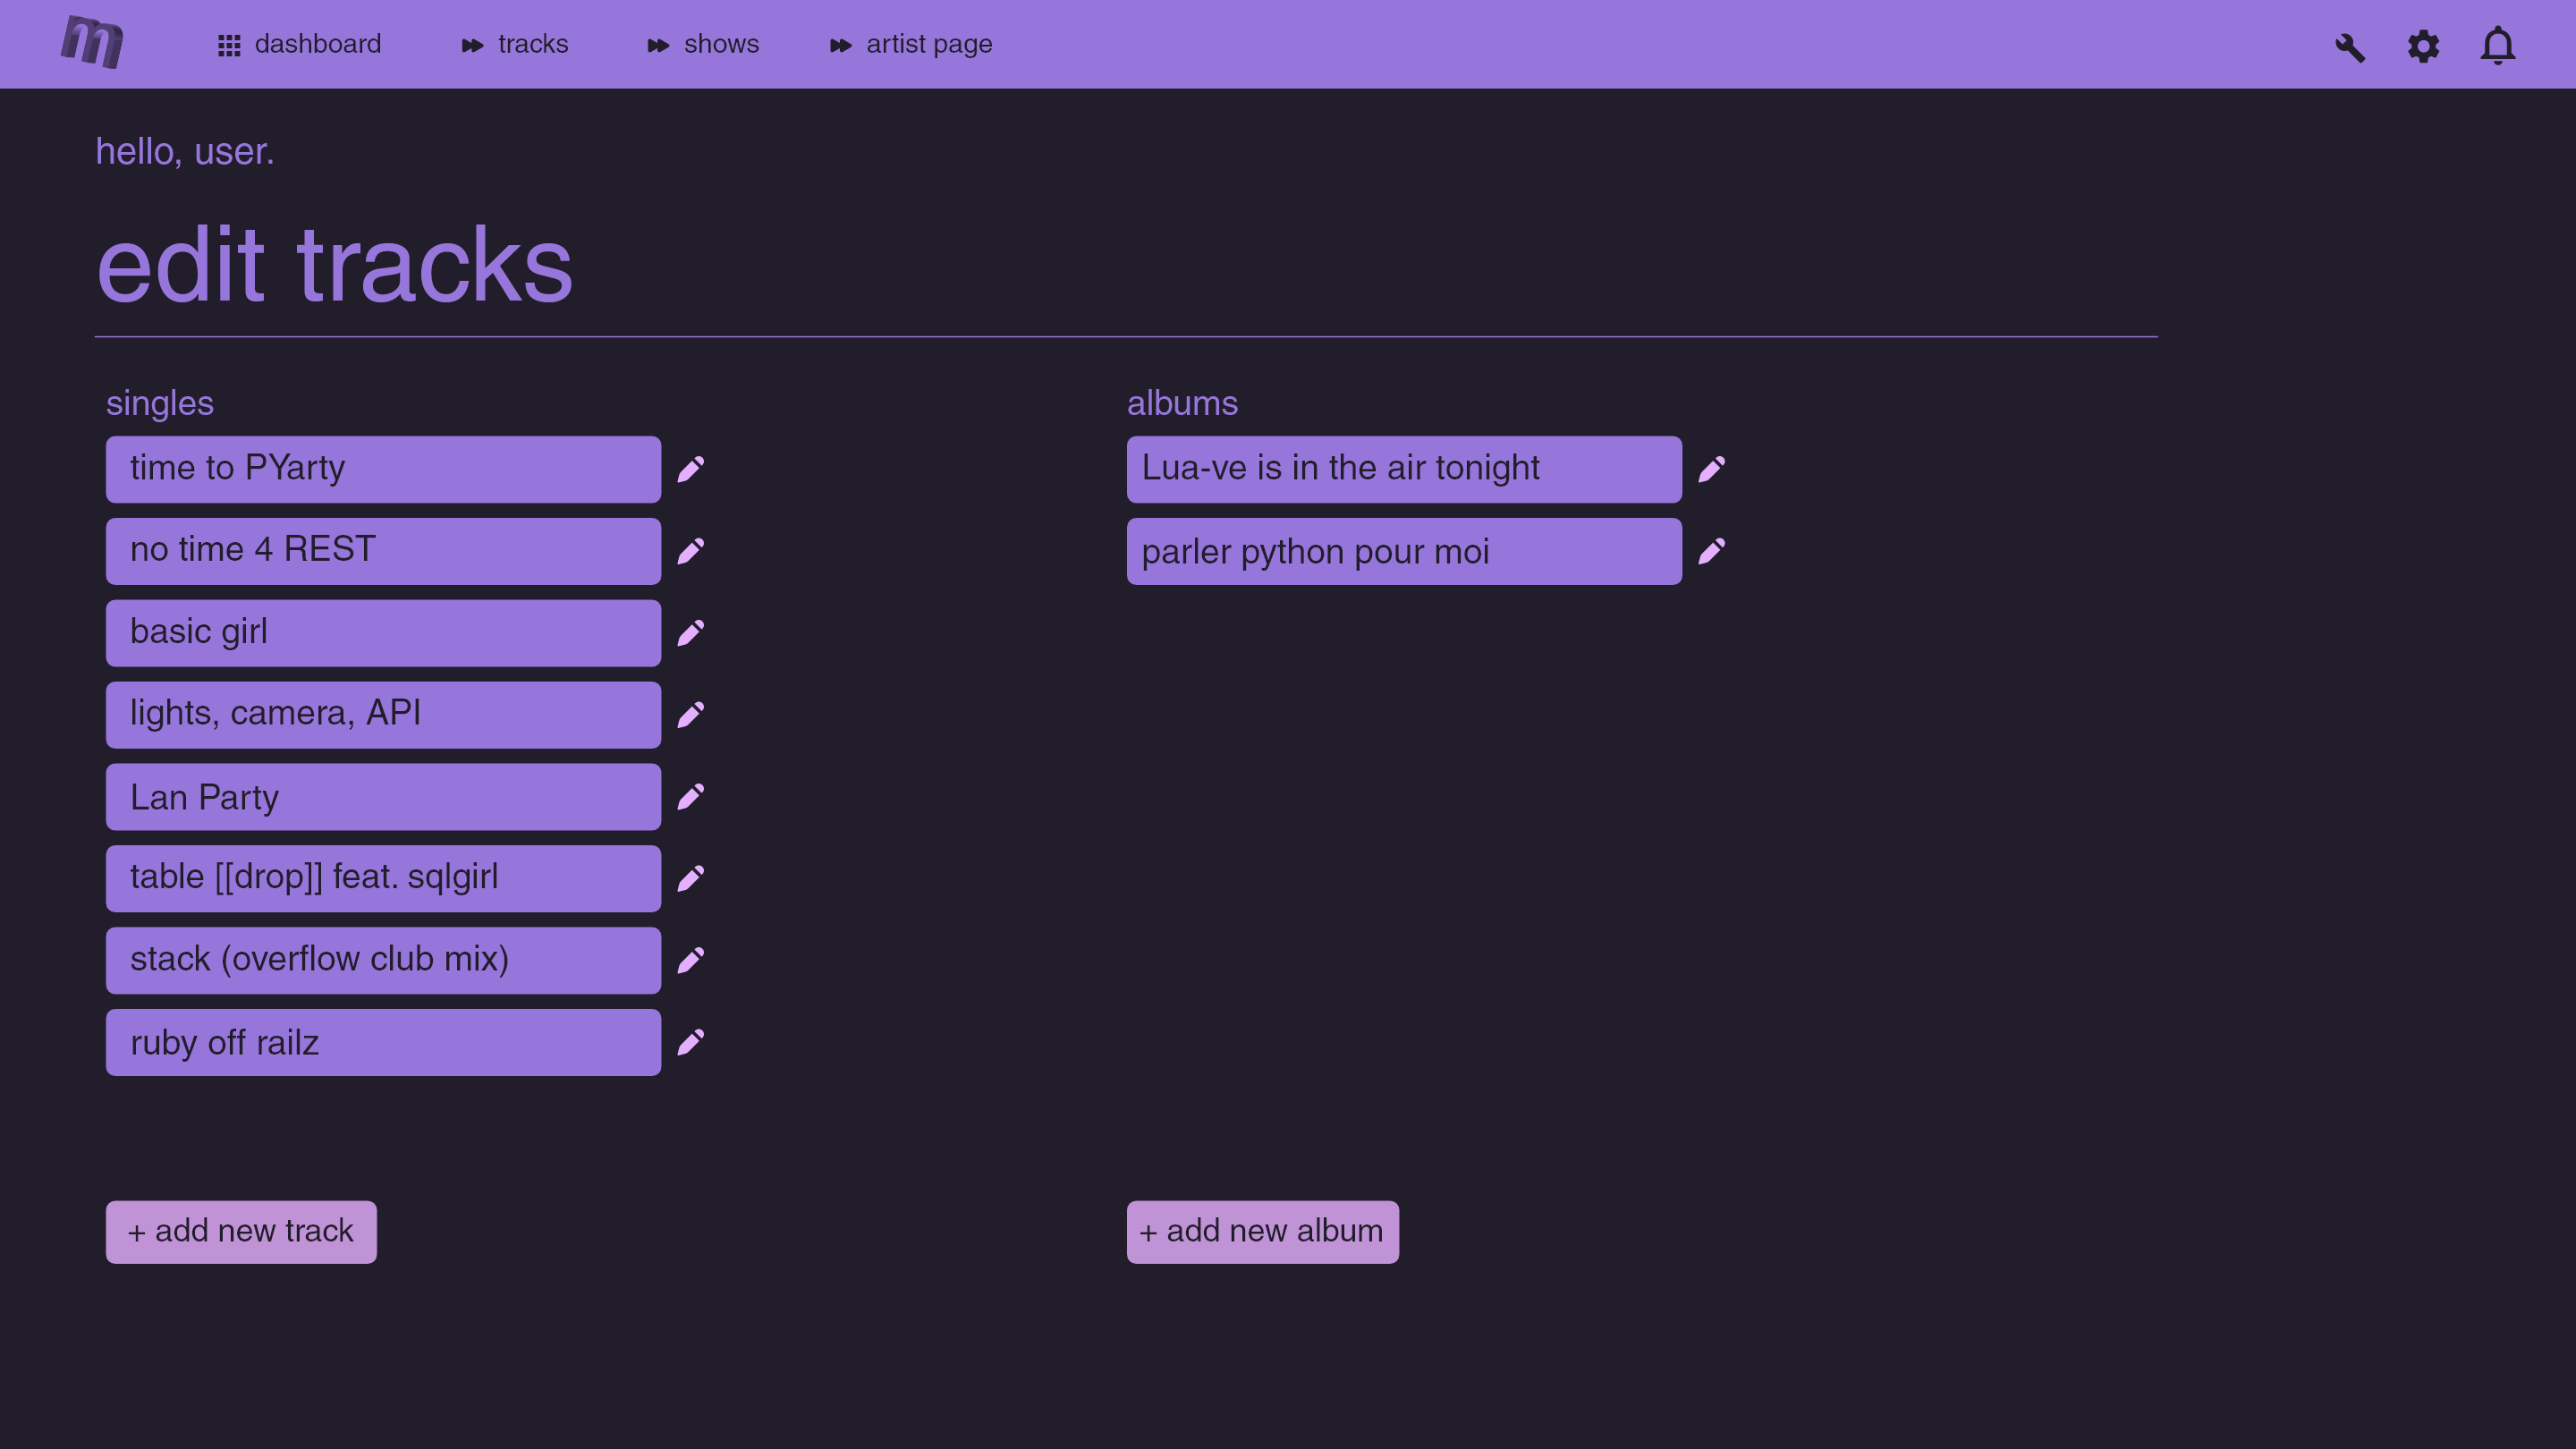
Task: Open settings gear in top bar
Action: (x=2423, y=46)
